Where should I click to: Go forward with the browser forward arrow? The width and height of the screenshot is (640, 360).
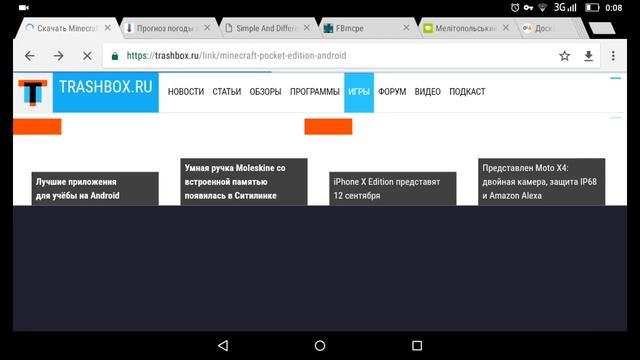tap(58, 56)
